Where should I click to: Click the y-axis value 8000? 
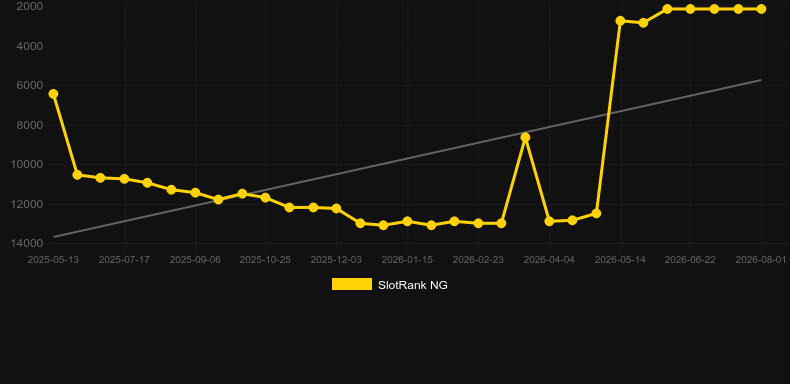click(30, 125)
